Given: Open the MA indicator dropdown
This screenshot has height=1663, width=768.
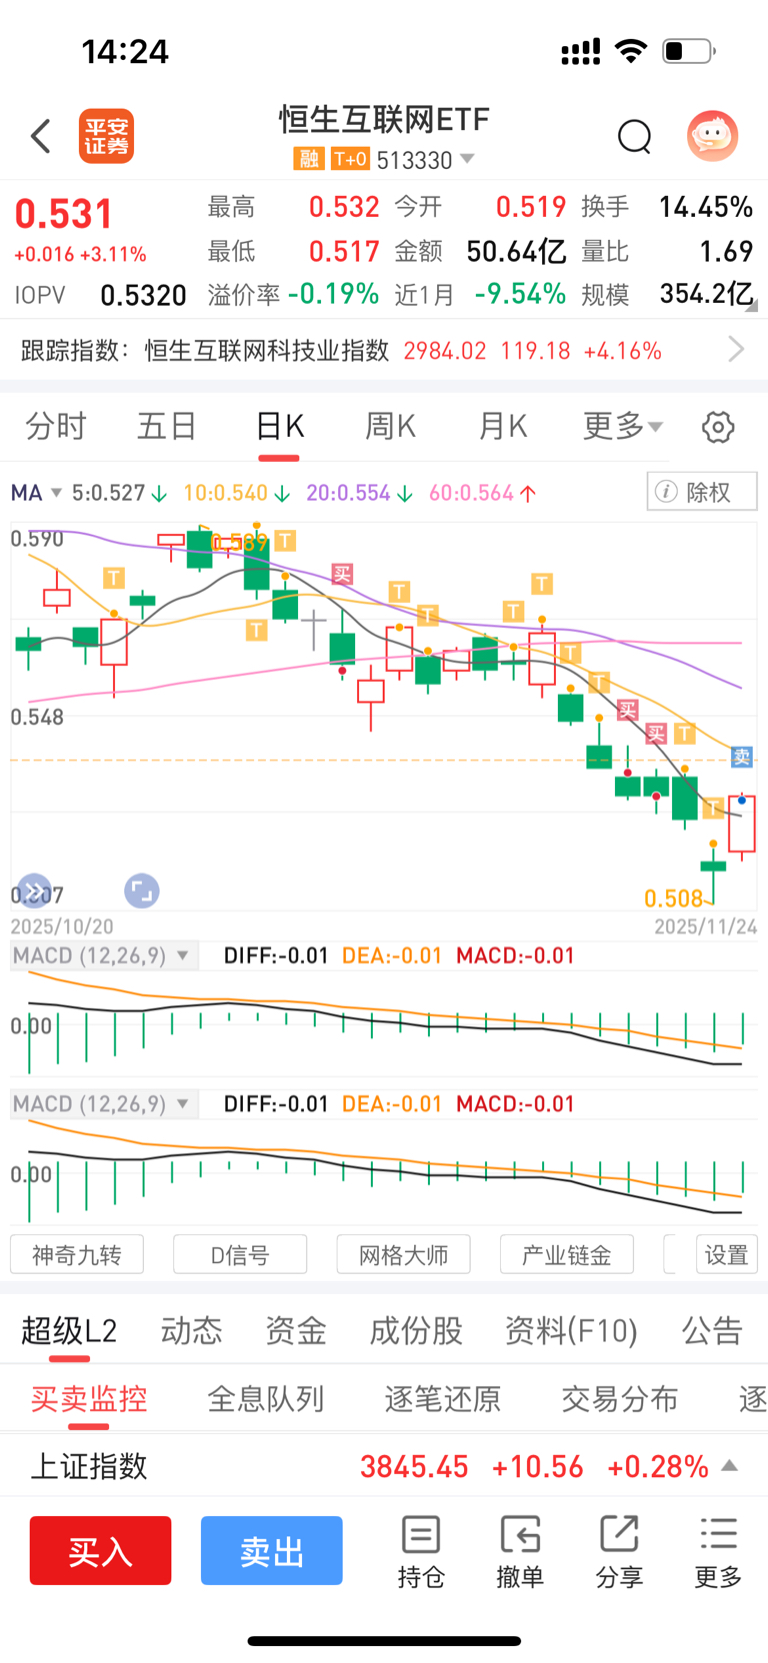Looking at the screenshot, I should (x=36, y=493).
